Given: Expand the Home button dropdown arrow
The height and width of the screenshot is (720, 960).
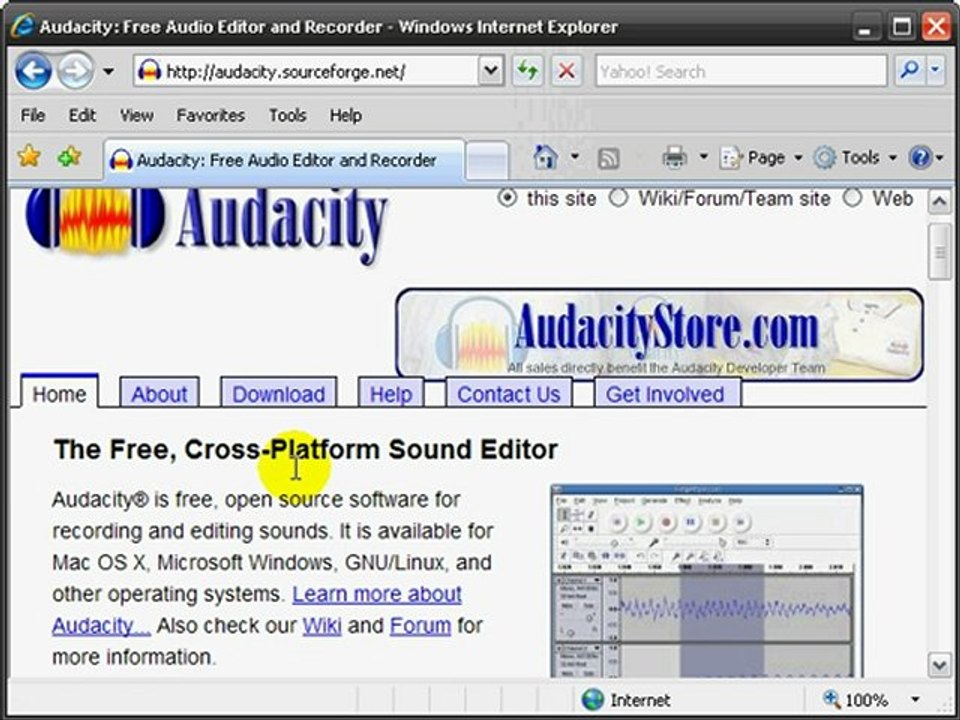Looking at the screenshot, I should pyautogui.click(x=574, y=157).
